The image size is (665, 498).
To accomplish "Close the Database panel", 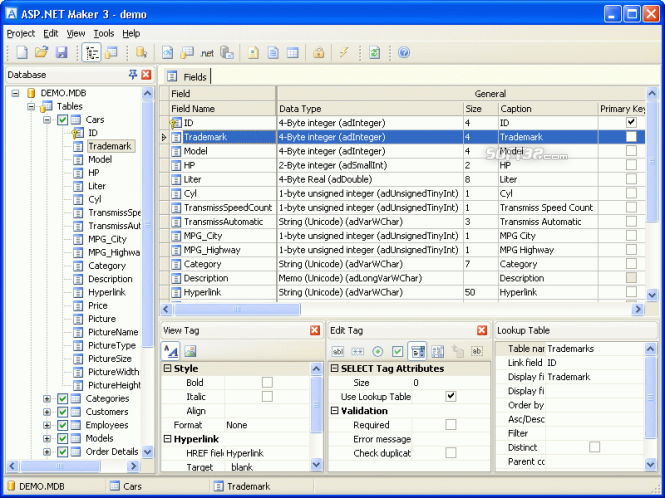I will click(146, 75).
